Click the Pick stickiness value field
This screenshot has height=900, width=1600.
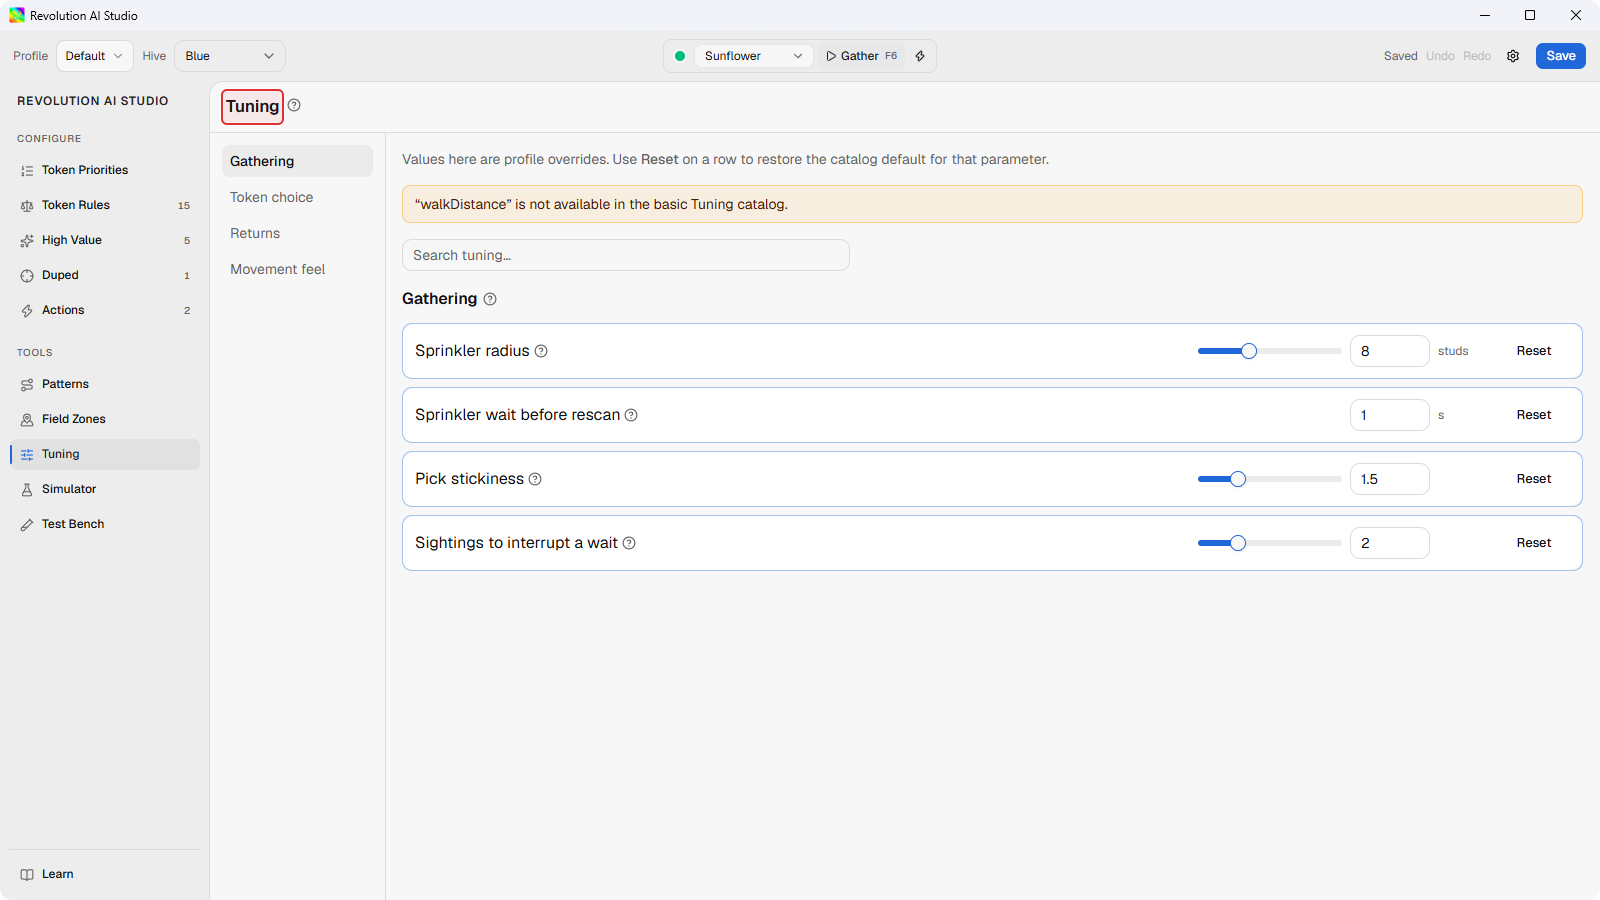pos(1390,479)
